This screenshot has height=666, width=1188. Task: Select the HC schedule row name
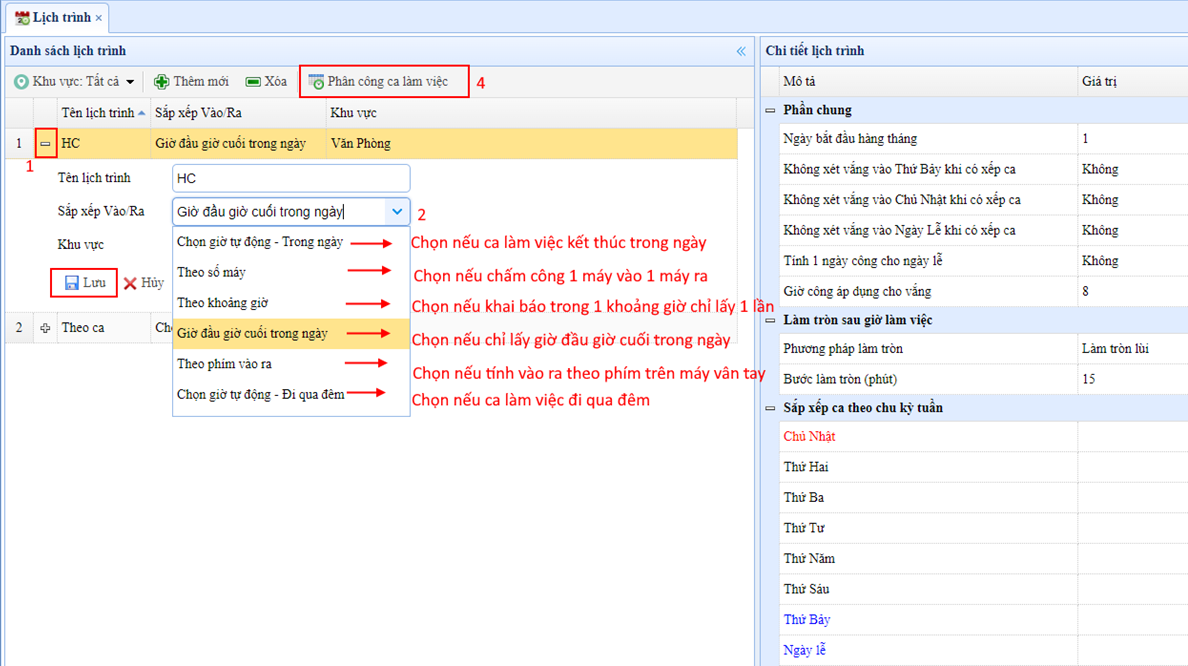point(70,143)
